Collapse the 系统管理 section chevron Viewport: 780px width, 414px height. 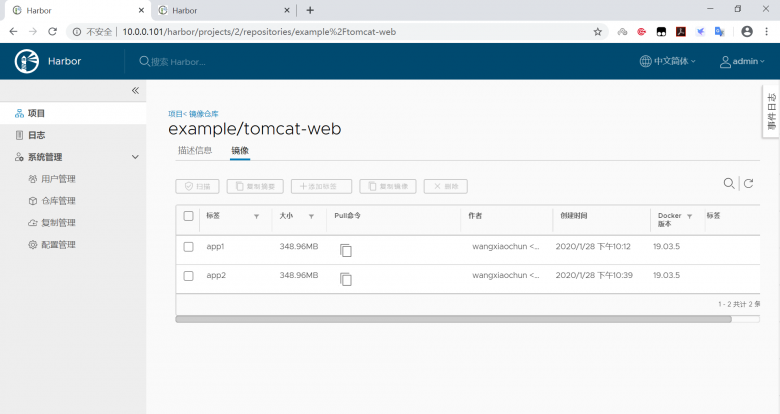[135, 157]
